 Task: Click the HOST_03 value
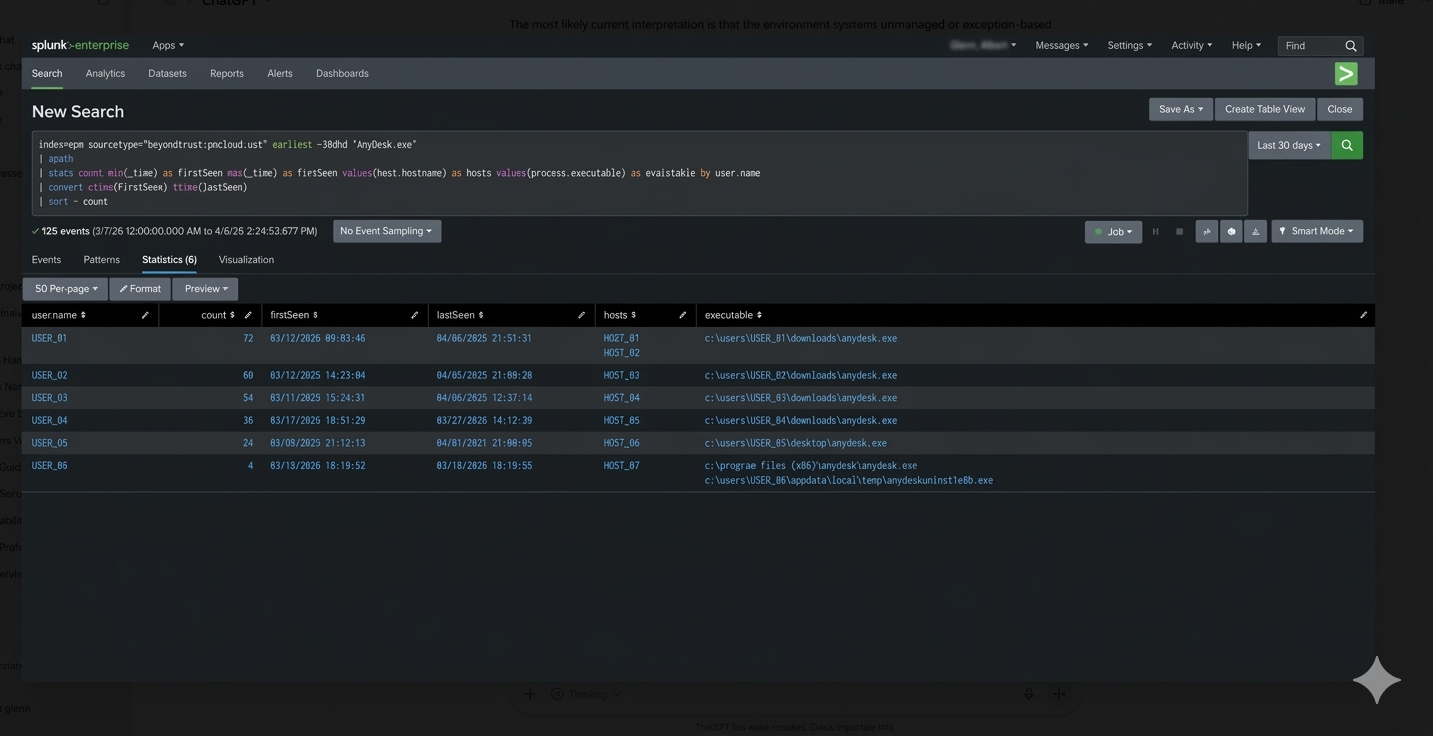[x=621, y=376]
